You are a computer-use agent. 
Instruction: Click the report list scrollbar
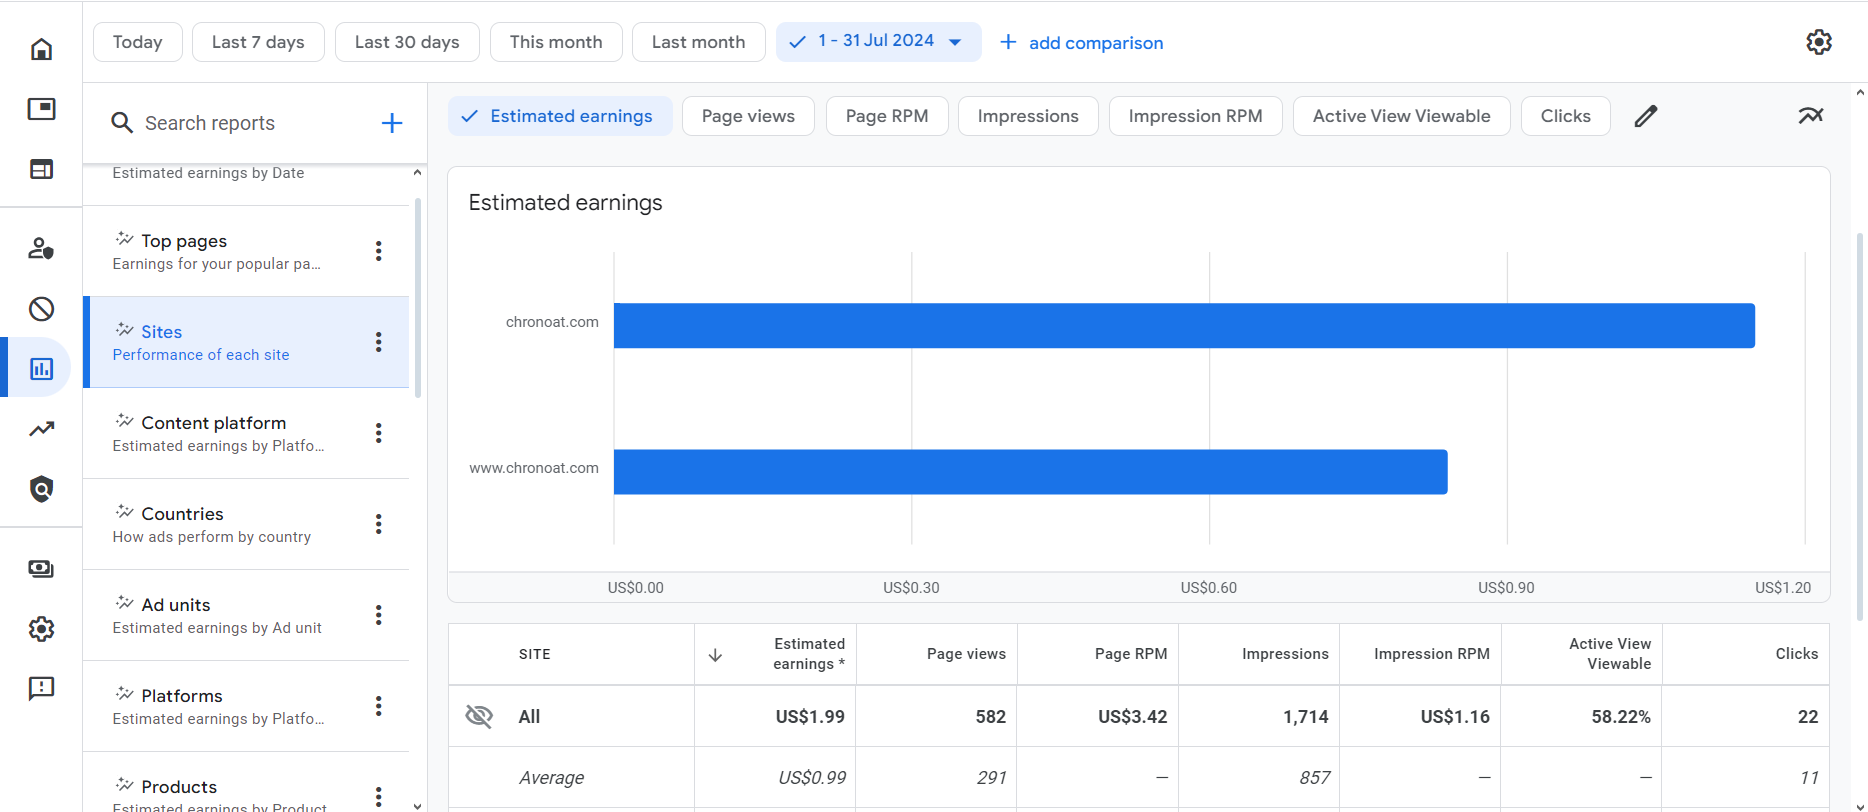[417, 297]
